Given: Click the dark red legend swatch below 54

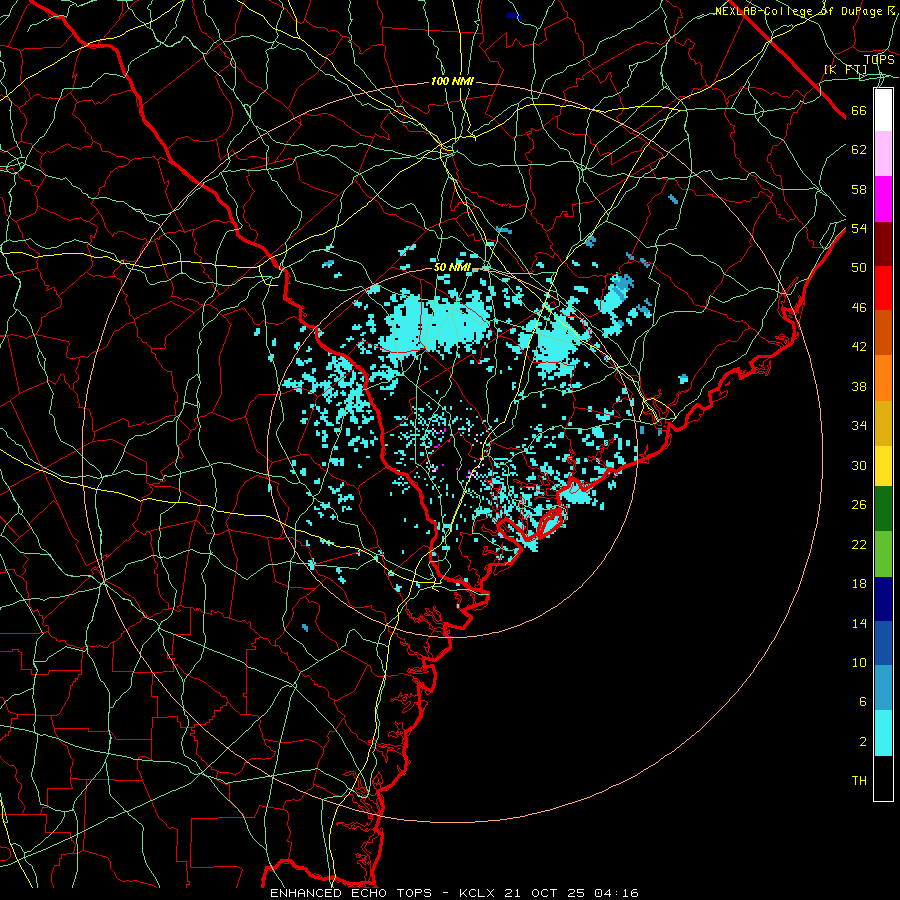Looking at the screenshot, I should coord(883,244).
